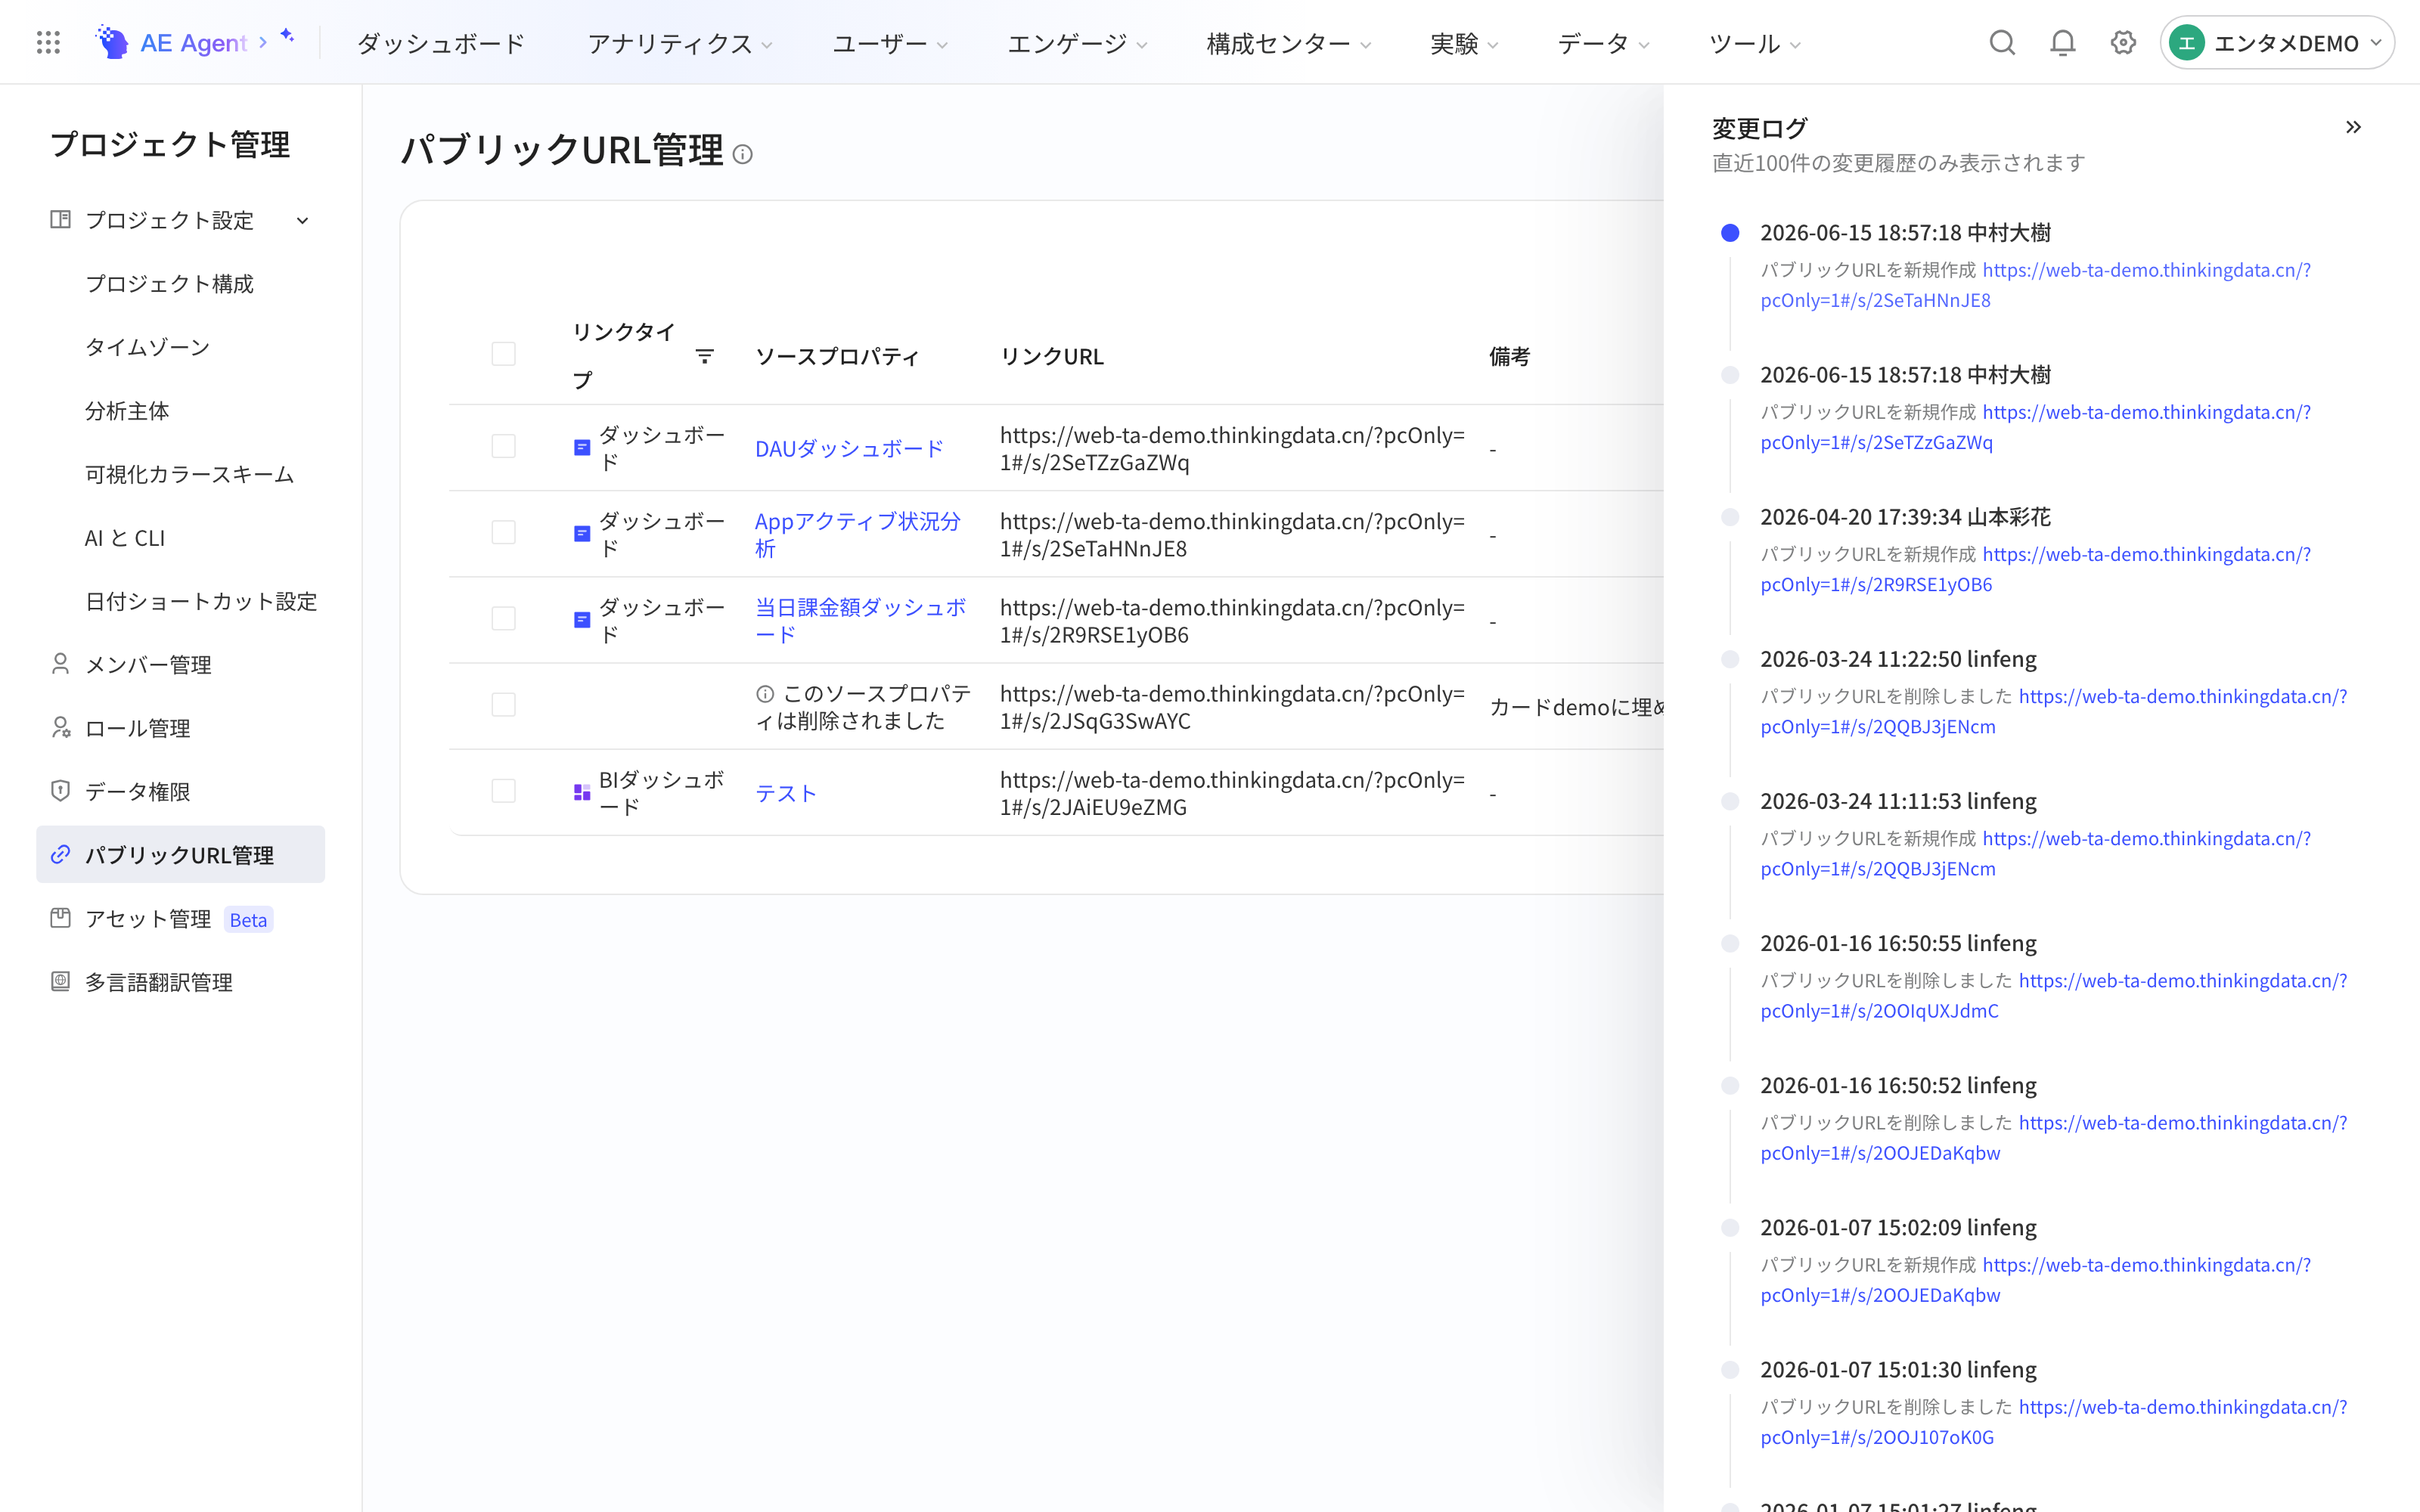Select 日付ショートカット設定 in the sidebar
Image resolution: width=2420 pixels, height=1512 pixels.
201,601
